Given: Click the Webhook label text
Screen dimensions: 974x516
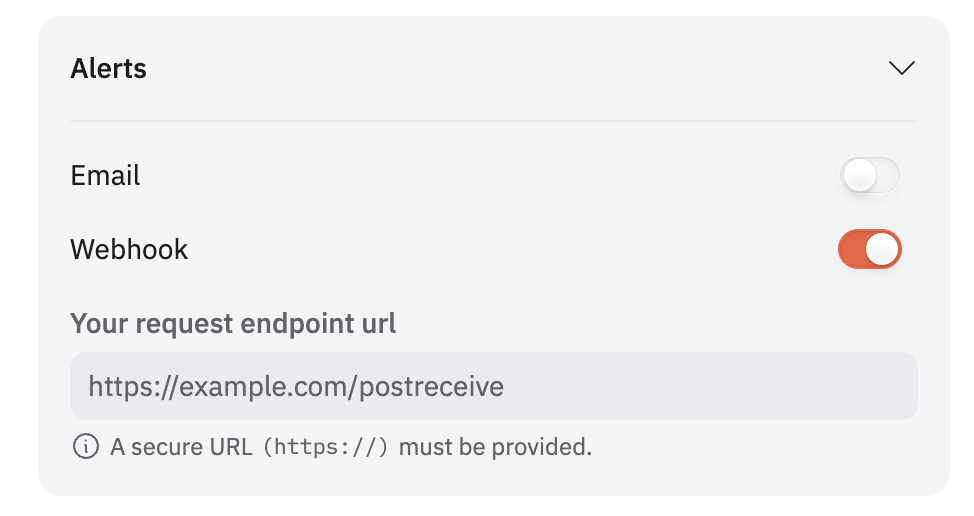Looking at the screenshot, I should 129,250.
